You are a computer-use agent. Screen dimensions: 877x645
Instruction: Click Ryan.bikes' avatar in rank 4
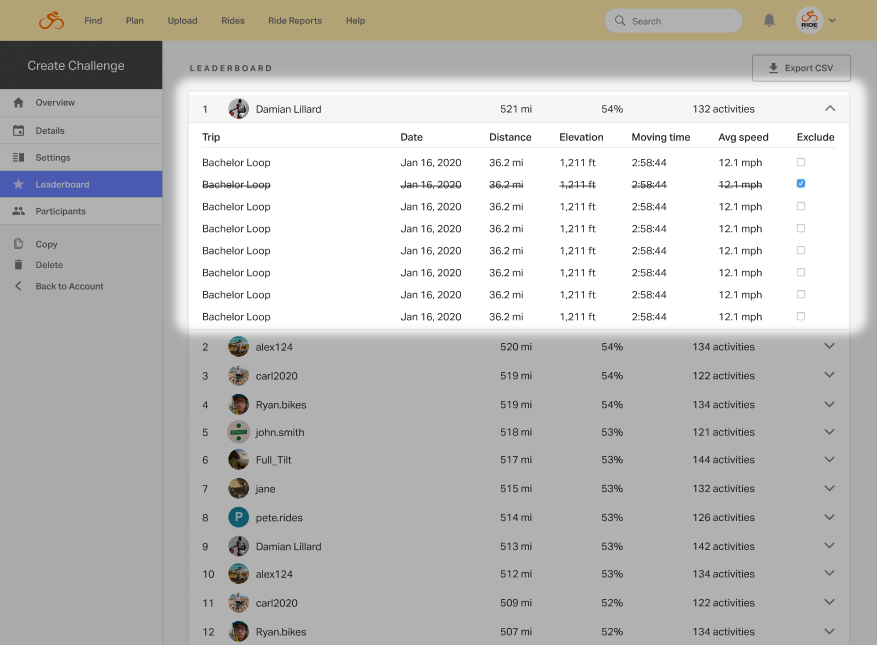click(x=238, y=404)
